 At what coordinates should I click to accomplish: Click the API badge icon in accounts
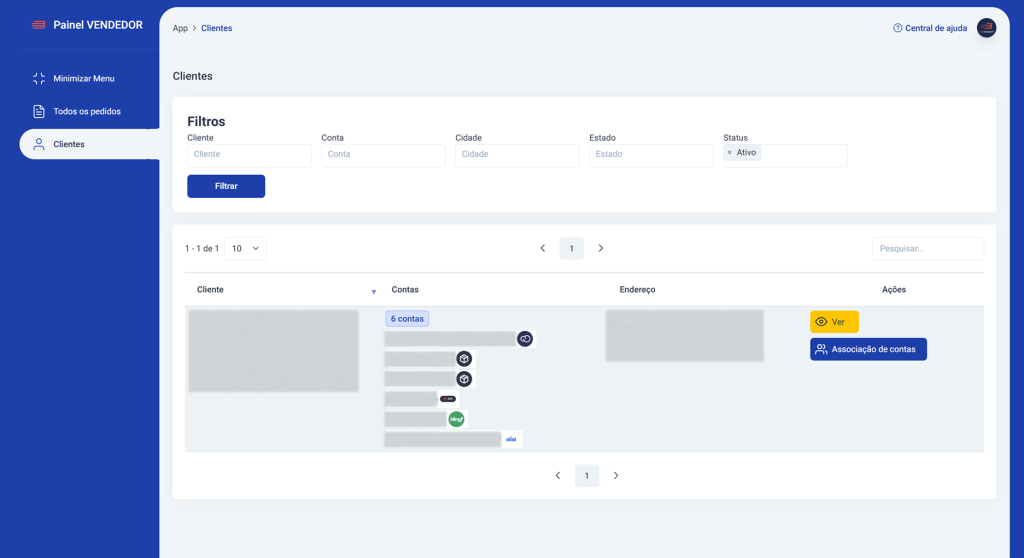(447, 399)
